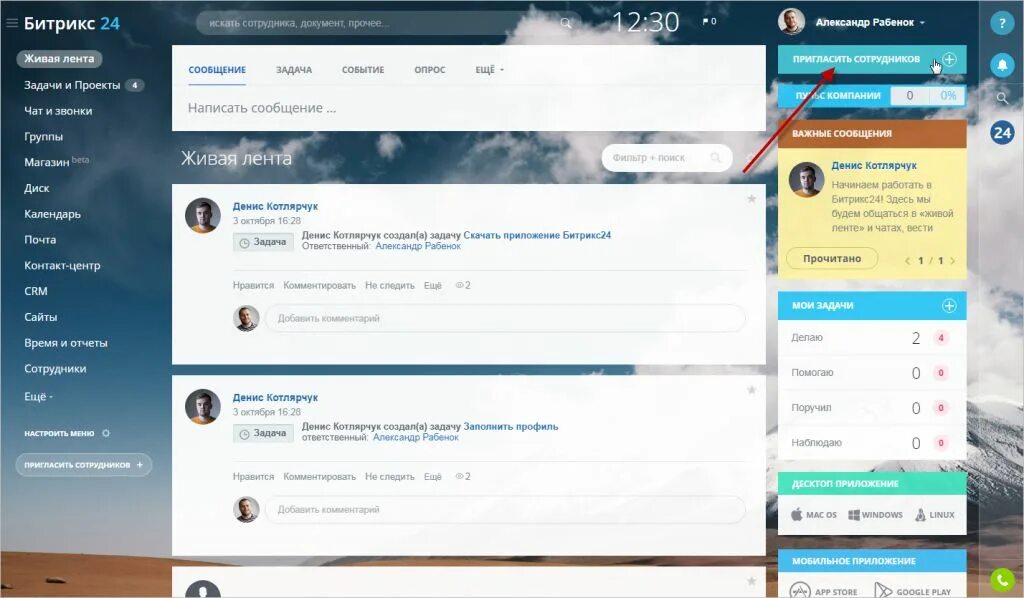Viewport: 1024px width, 598px height.
Task: Open the Наблюдаю tasks row
Action: 872,443
